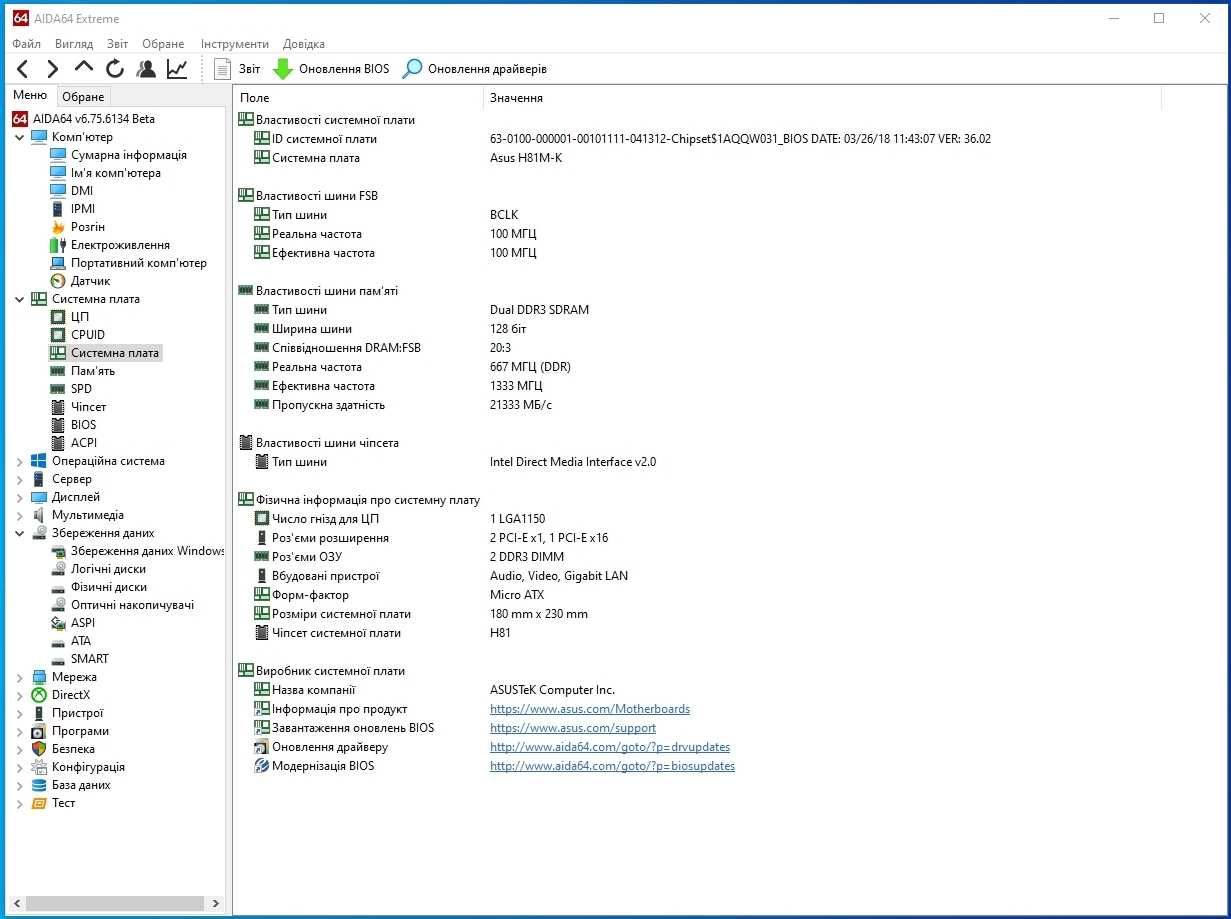
Task: Expand the Мережа tree node
Action: point(20,677)
